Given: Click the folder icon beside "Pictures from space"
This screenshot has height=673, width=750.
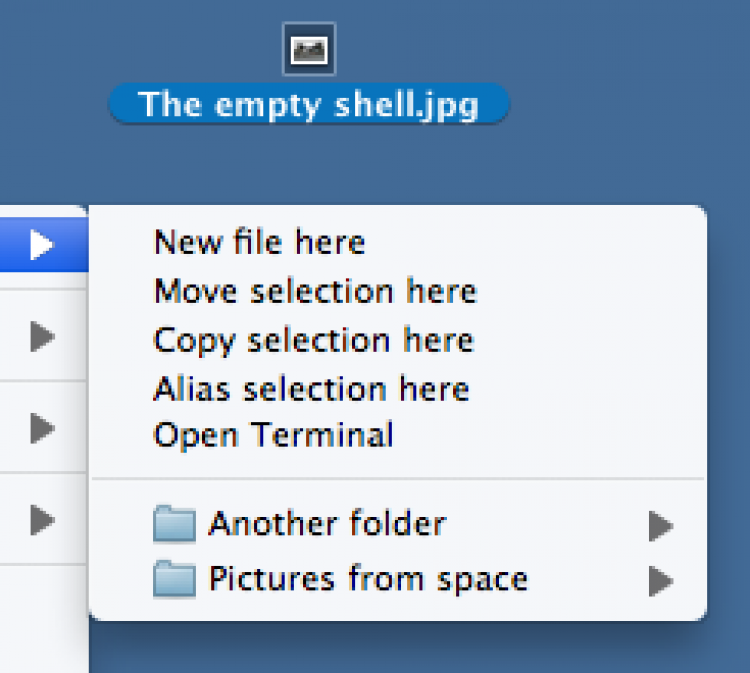Looking at the screenshot, I should 174,579.
